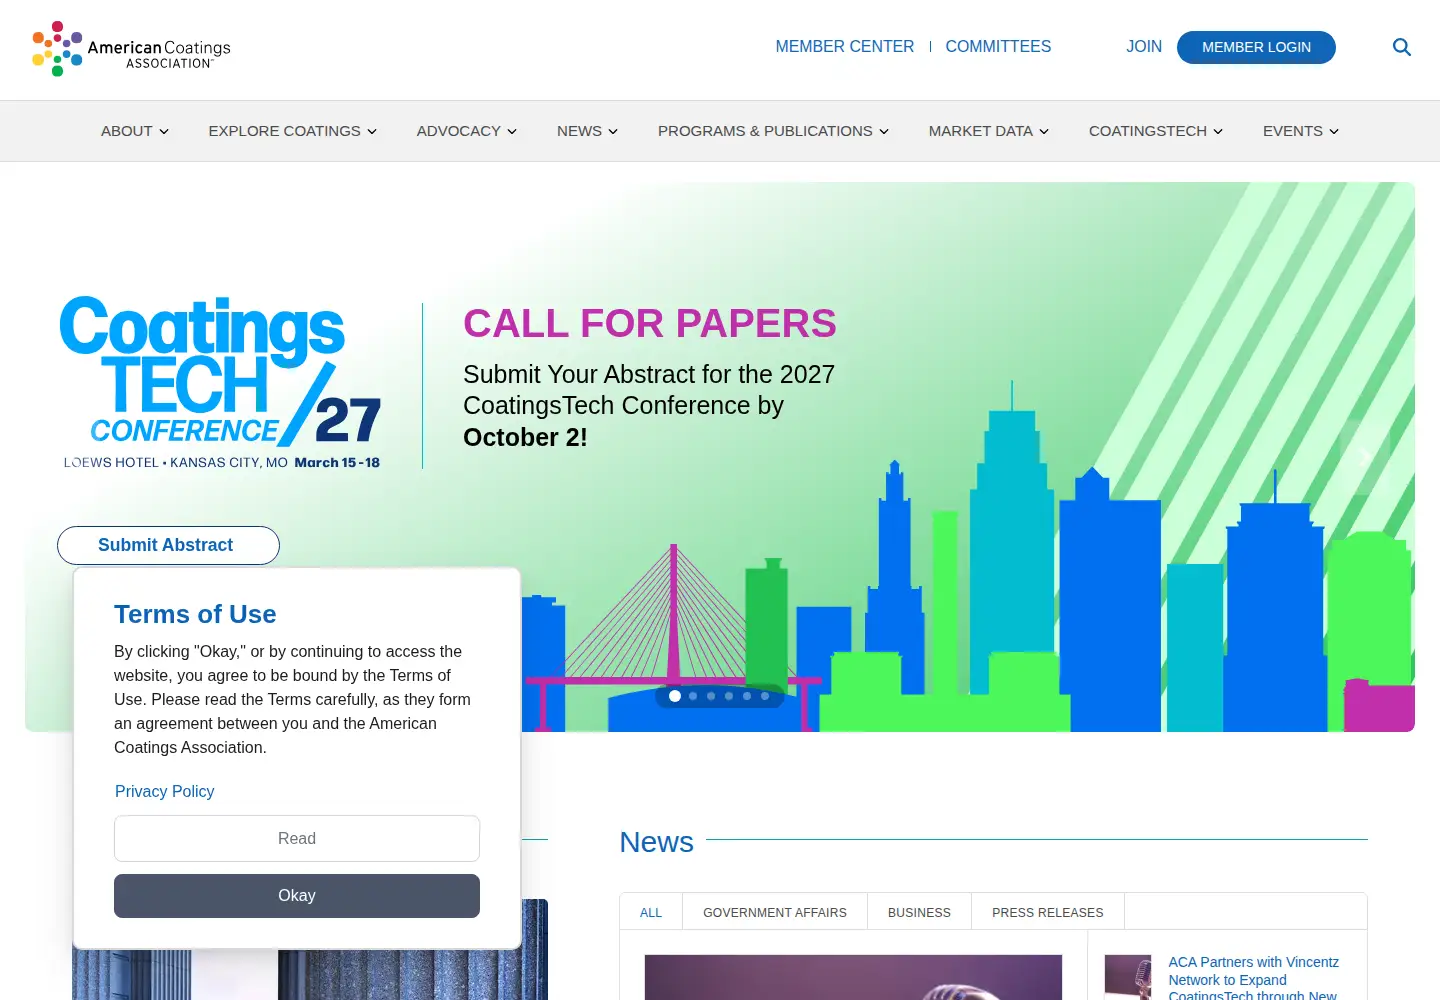Advance carousel with the next-slide arrow

coord(1365,457)
